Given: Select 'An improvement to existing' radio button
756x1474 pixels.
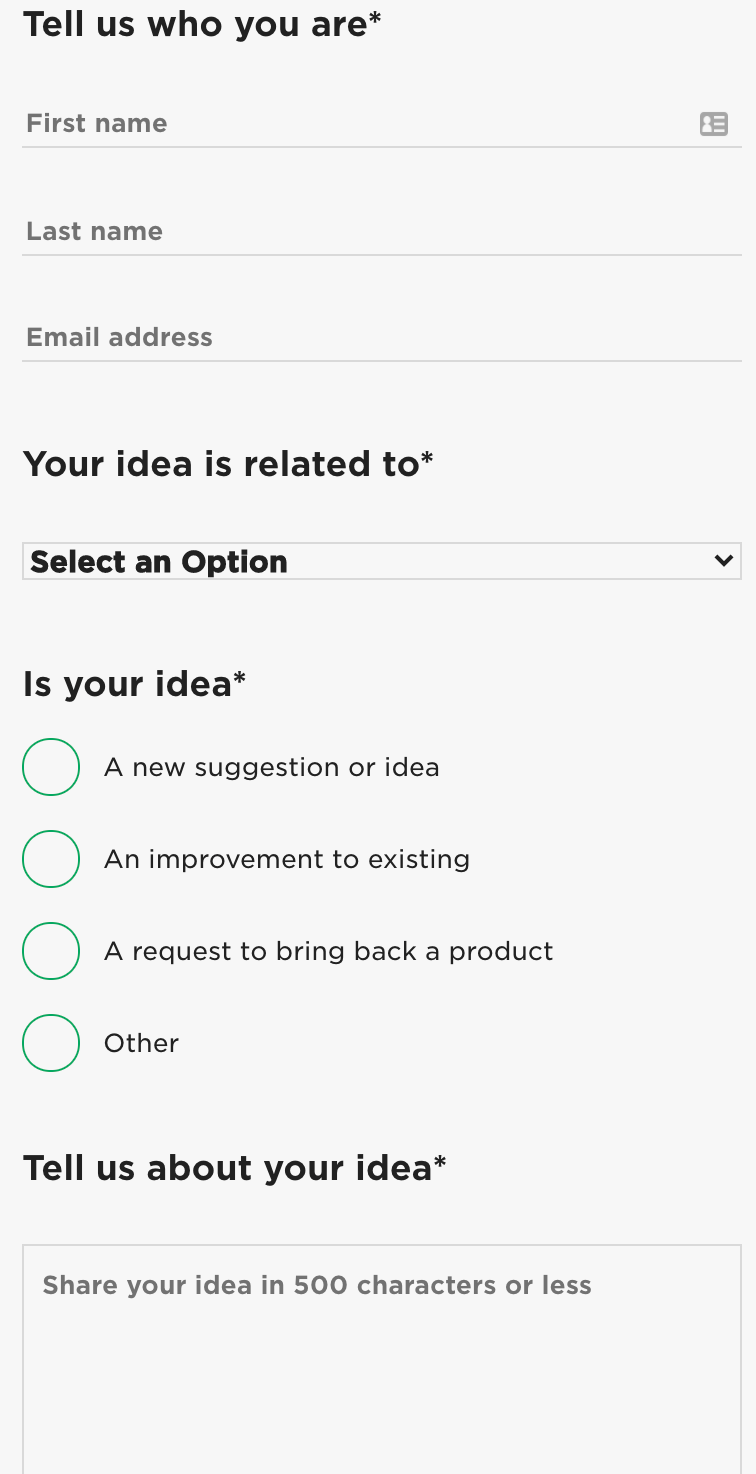Looking at the screenshot, I should pyautogui.click(x=51, y=859).
